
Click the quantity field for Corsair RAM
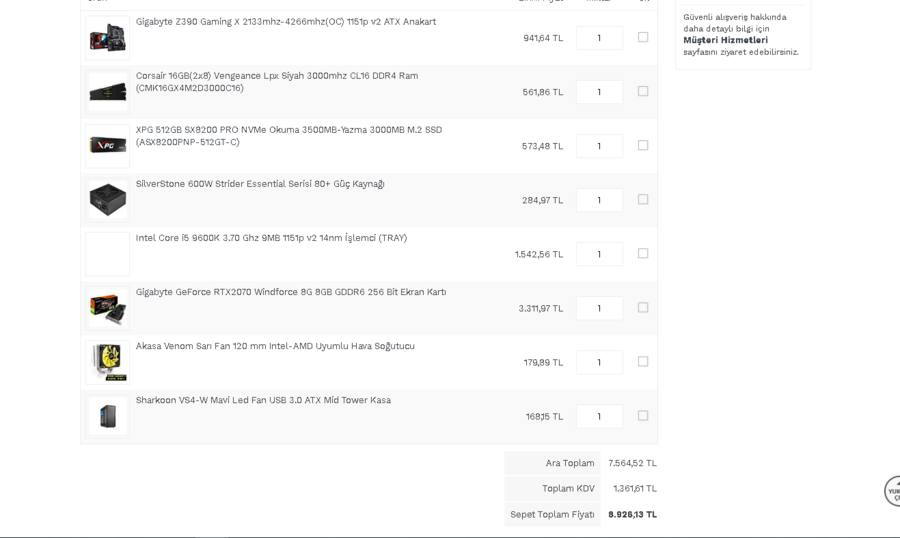click(599, 92)
